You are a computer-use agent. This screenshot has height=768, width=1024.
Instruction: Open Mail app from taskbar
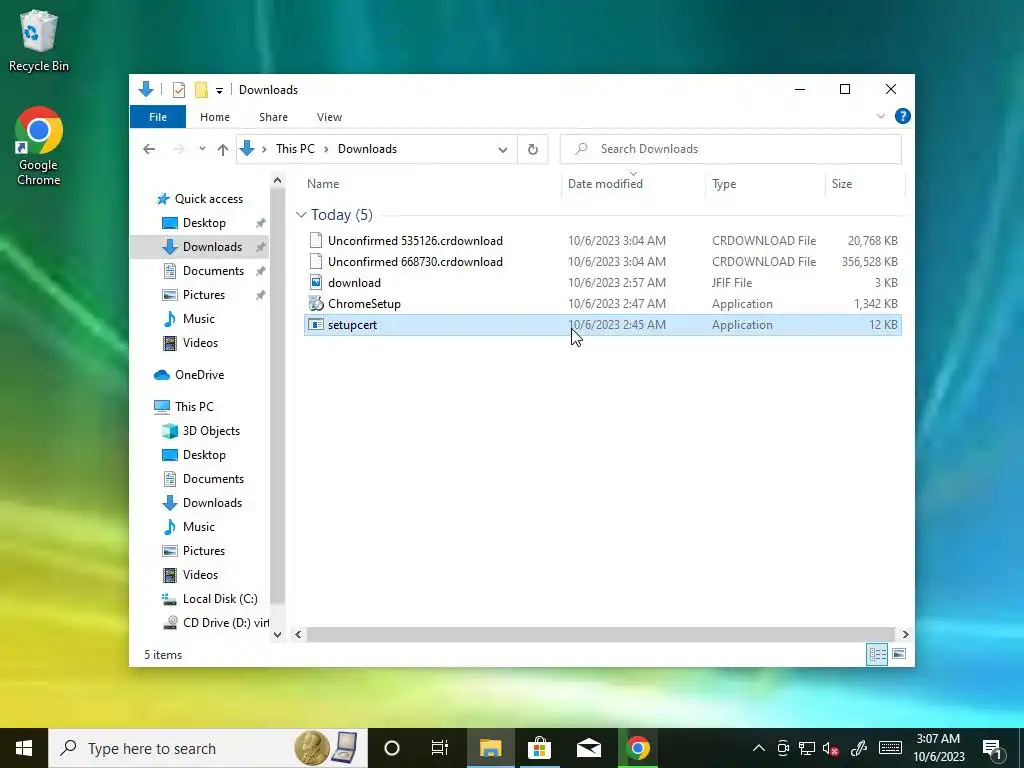coord(589,748)
